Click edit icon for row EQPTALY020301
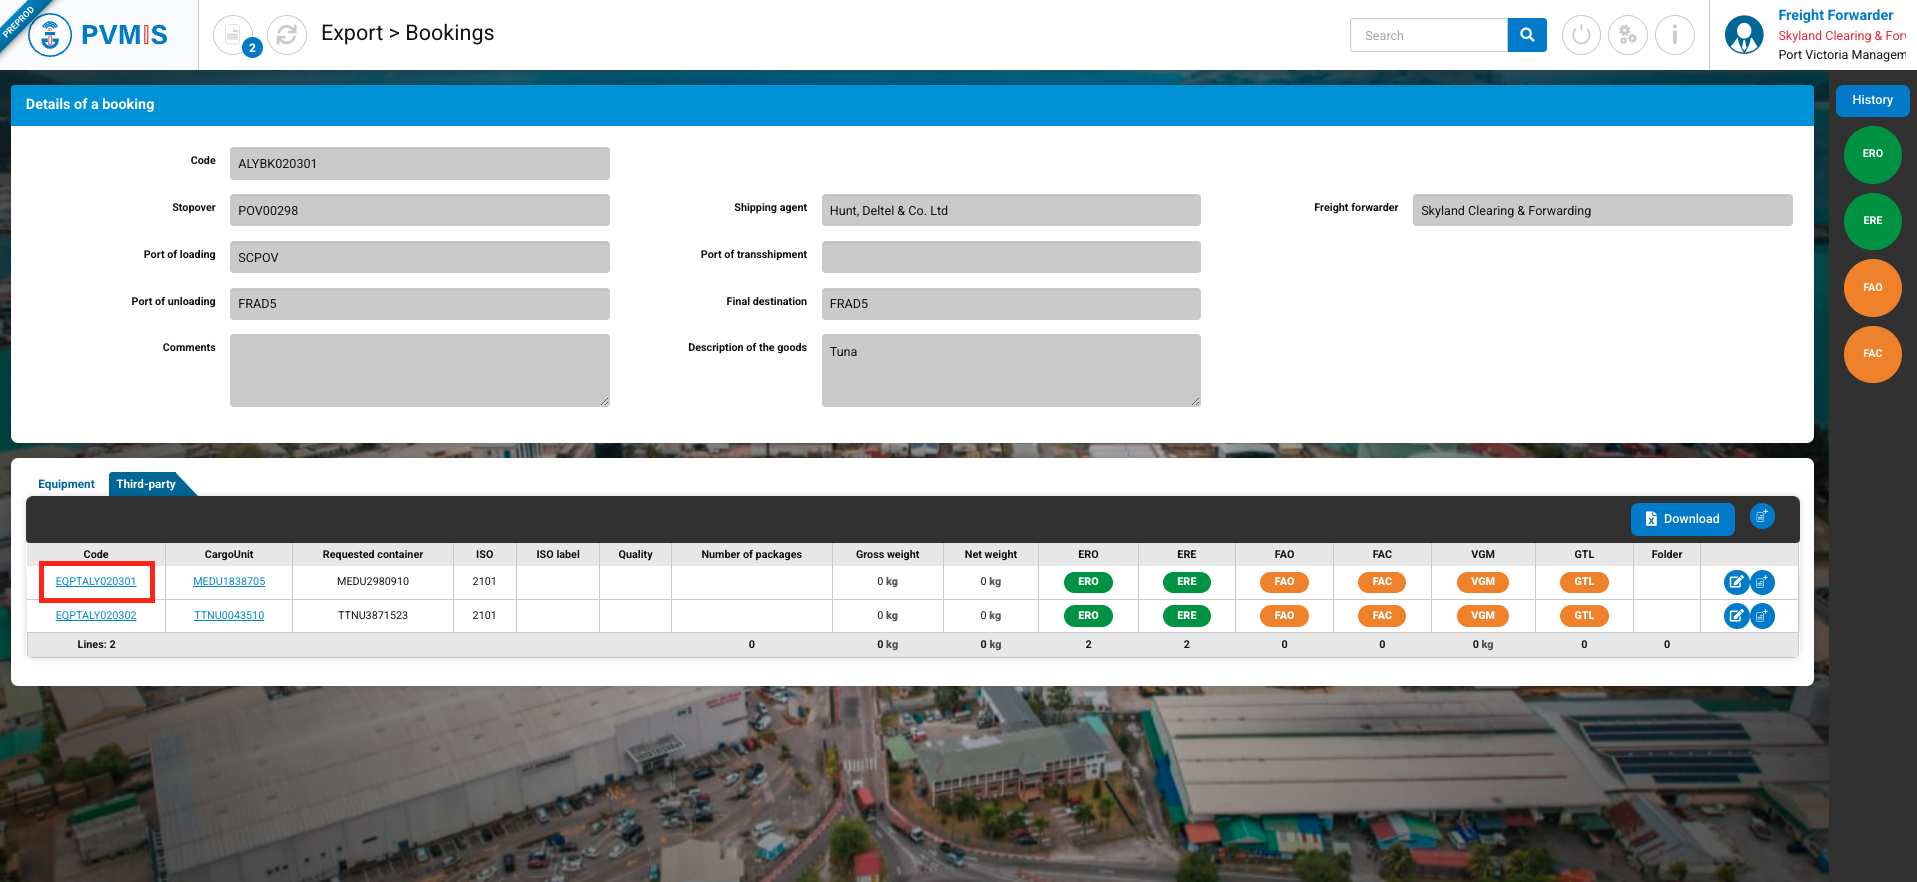Screen dimensions: 1917x882 pos(1736,582)
